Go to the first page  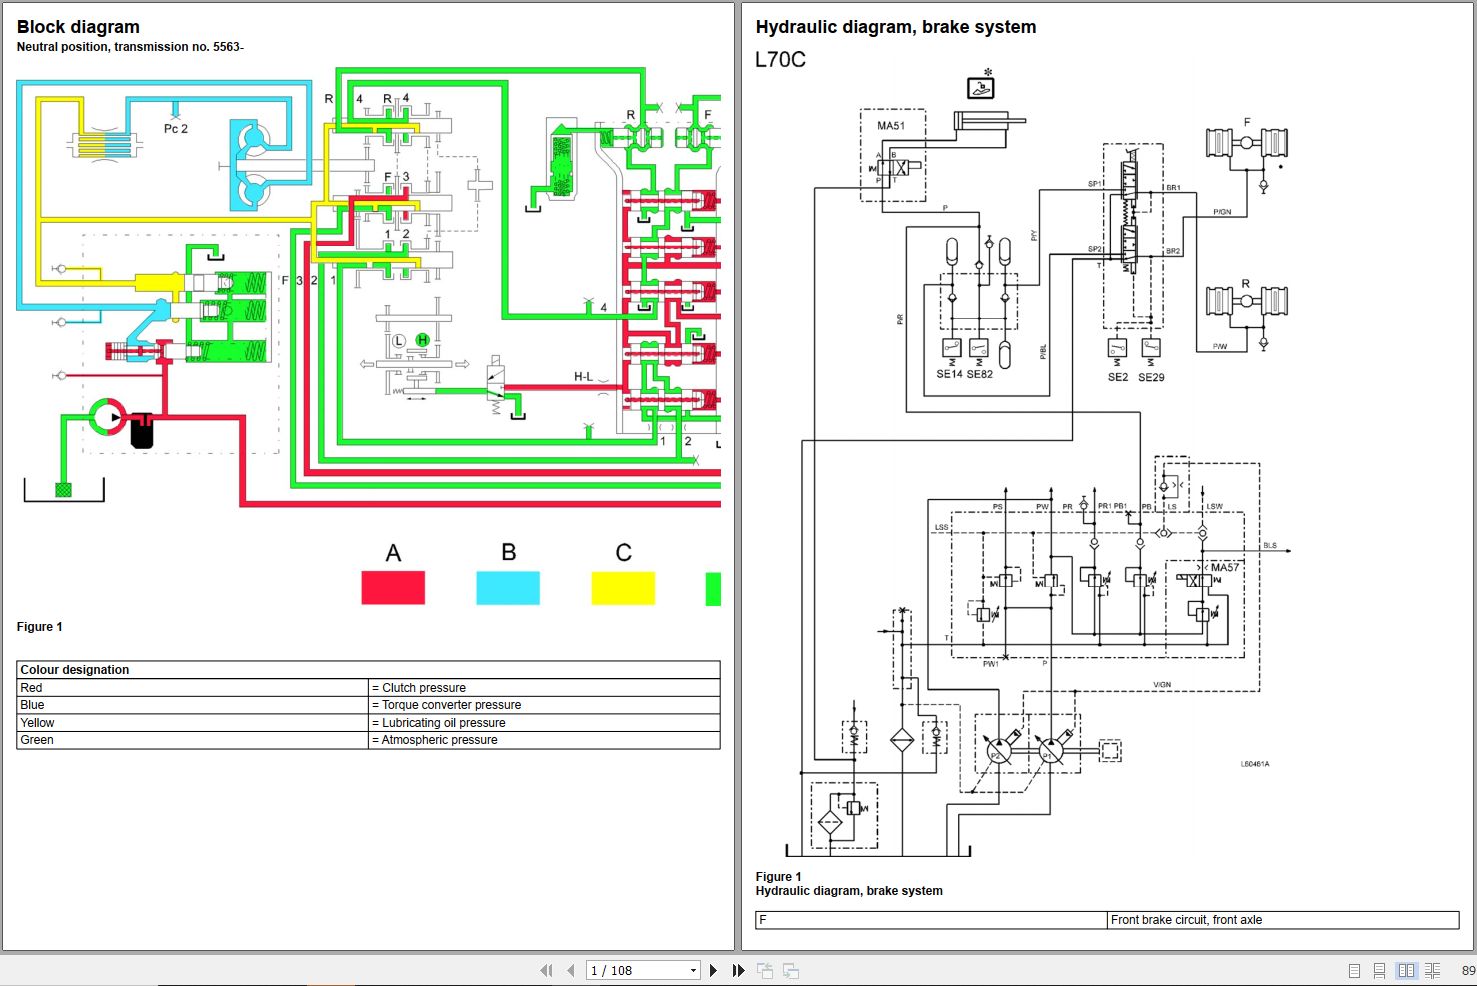[546, 970]
